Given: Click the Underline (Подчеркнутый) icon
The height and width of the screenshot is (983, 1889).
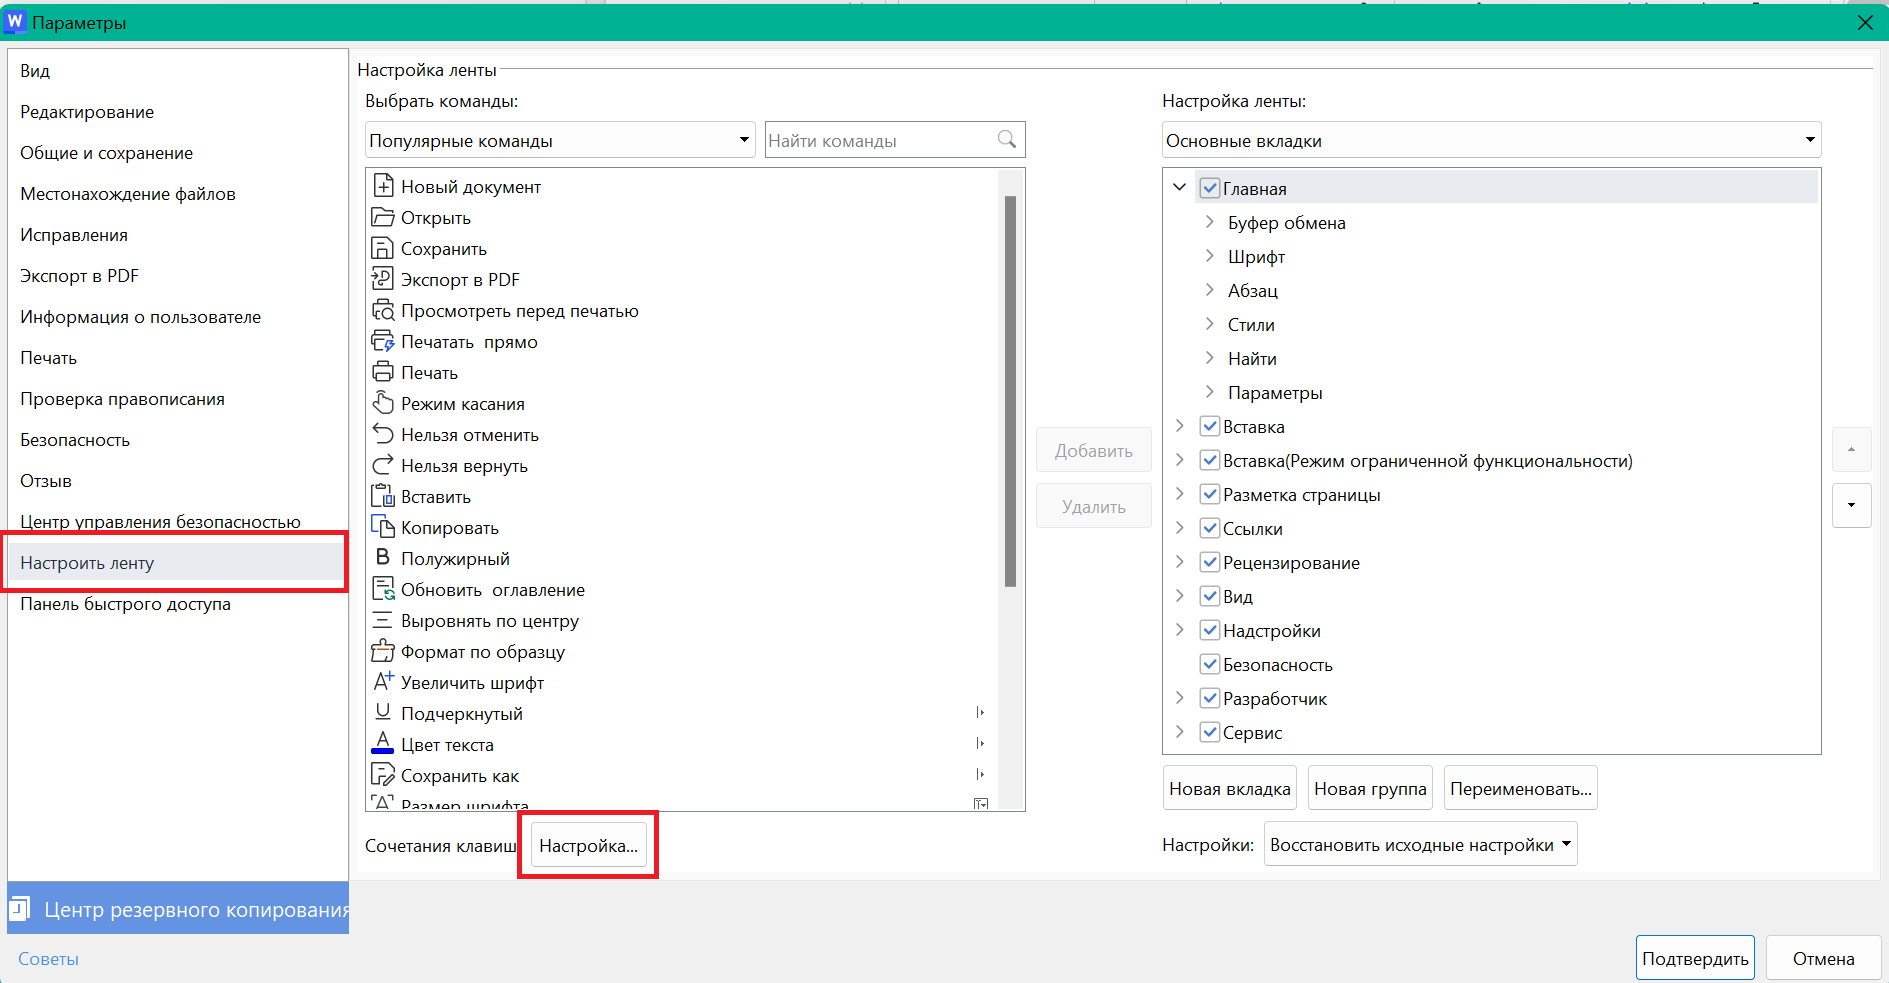Looking at the screenshot, I should point(383,713).
